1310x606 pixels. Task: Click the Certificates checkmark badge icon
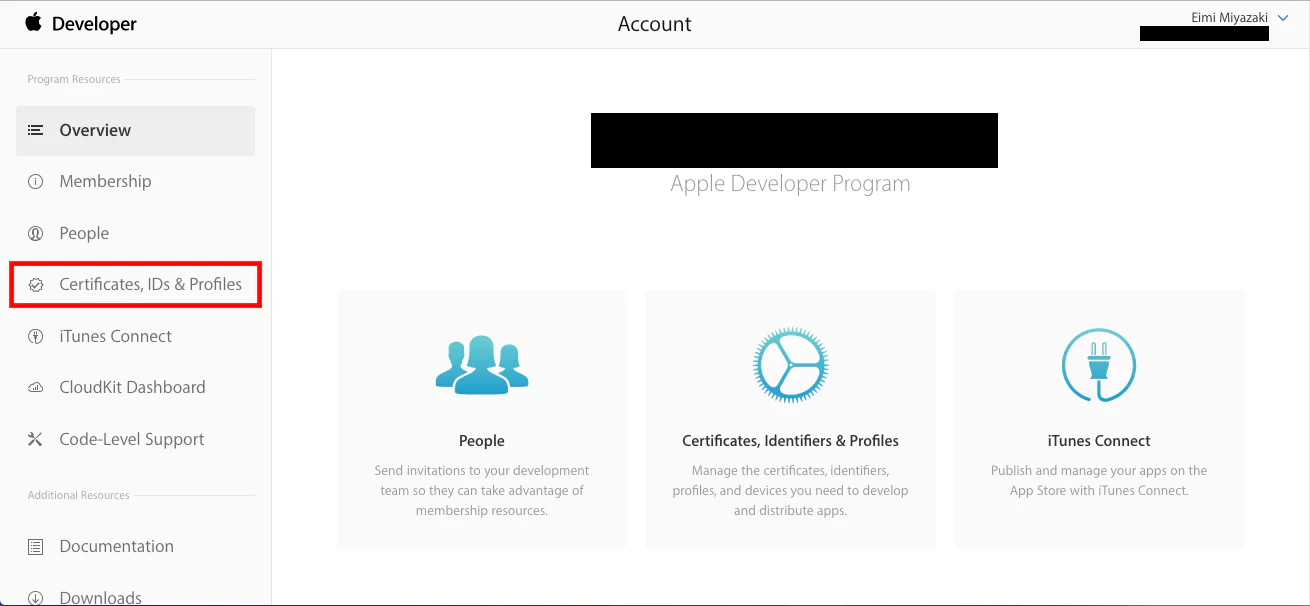coord(35,285)
